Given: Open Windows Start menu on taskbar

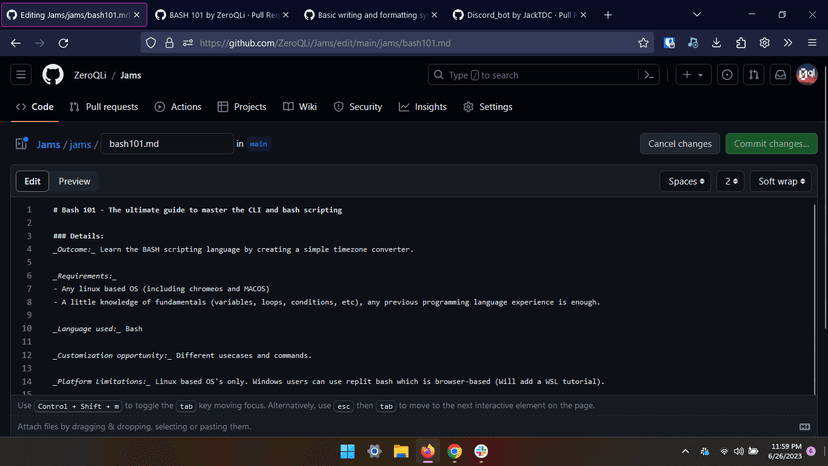Looking at the screenshot, I should (347, 451).
